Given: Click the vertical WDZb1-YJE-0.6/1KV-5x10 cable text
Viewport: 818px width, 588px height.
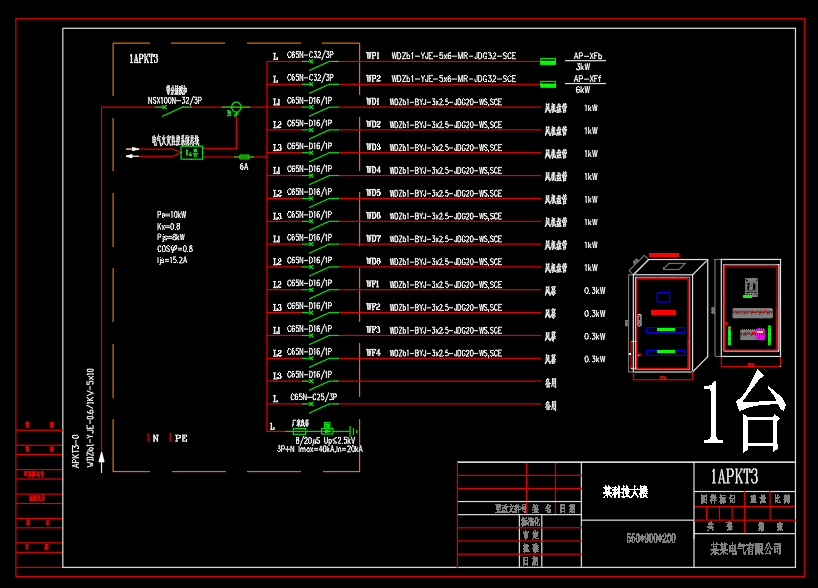Looking at the screenshot, I should 91,418.
